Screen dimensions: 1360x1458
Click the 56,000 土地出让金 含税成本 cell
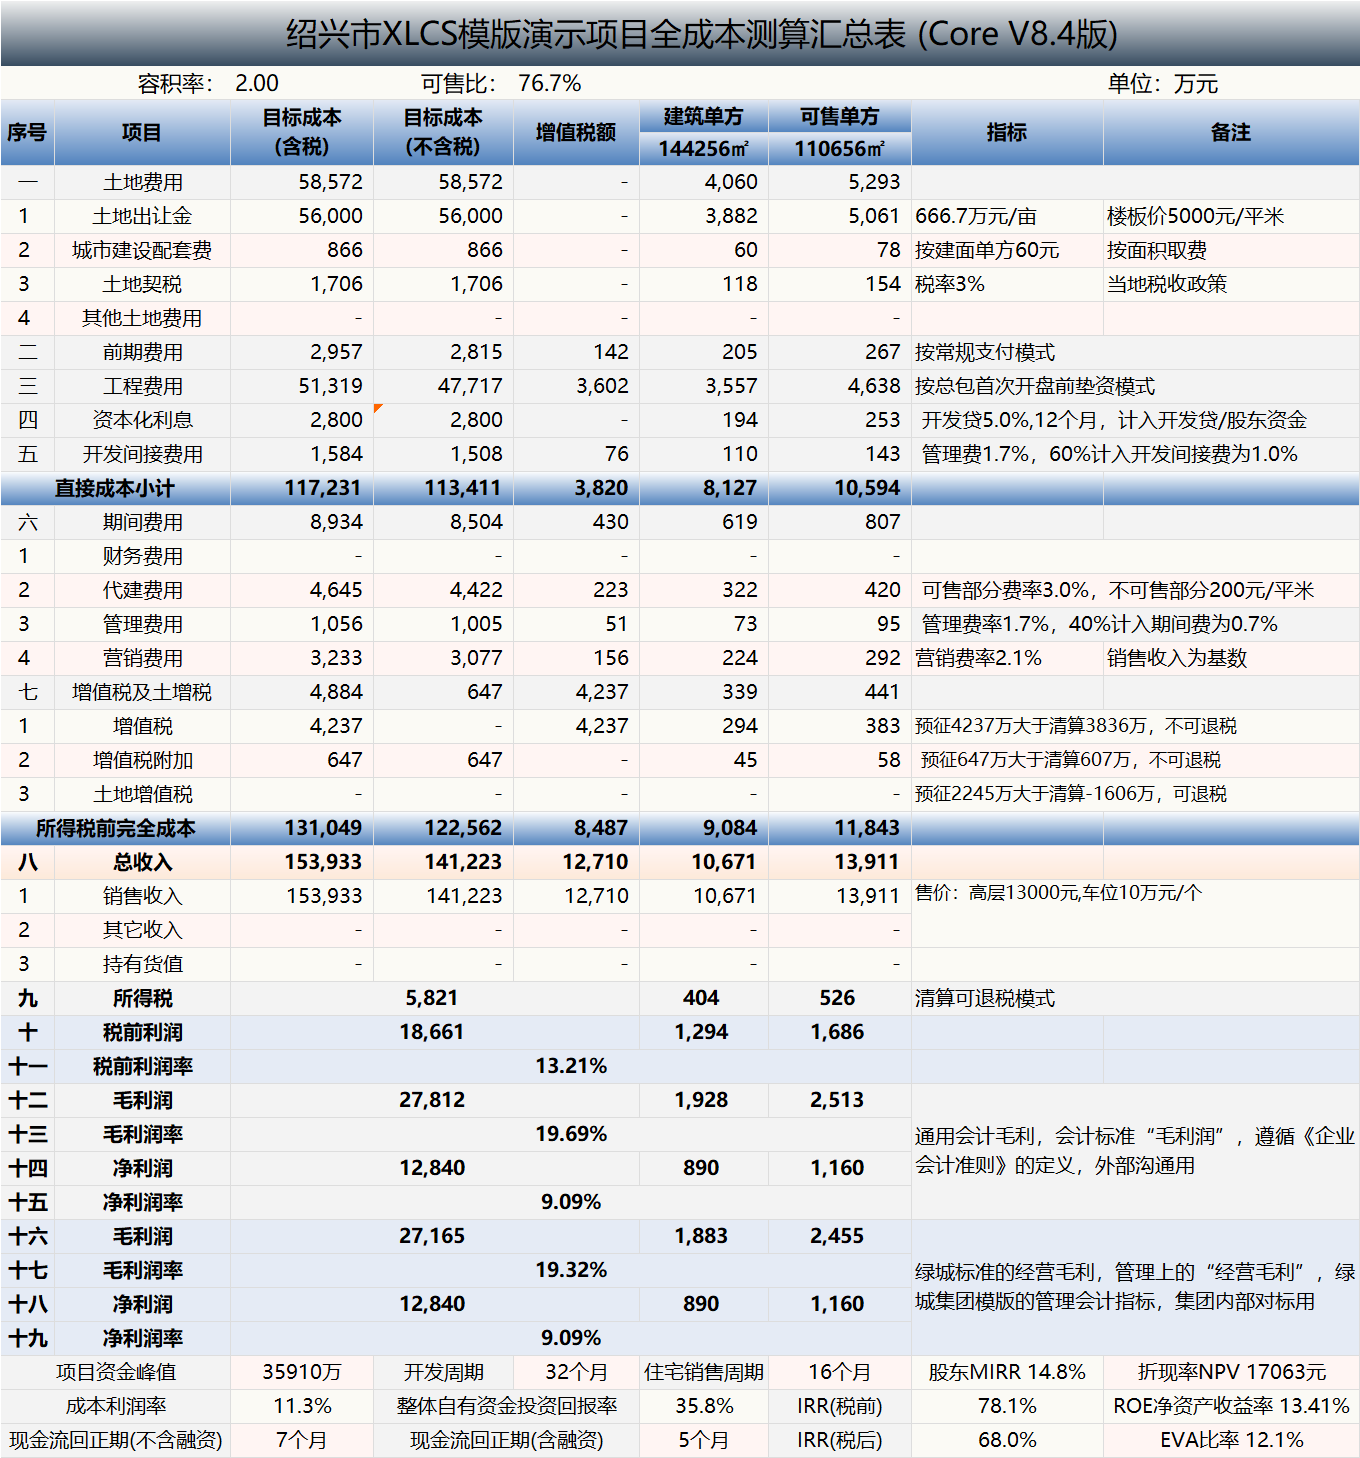pyautogui.click(x=330, y=216)
